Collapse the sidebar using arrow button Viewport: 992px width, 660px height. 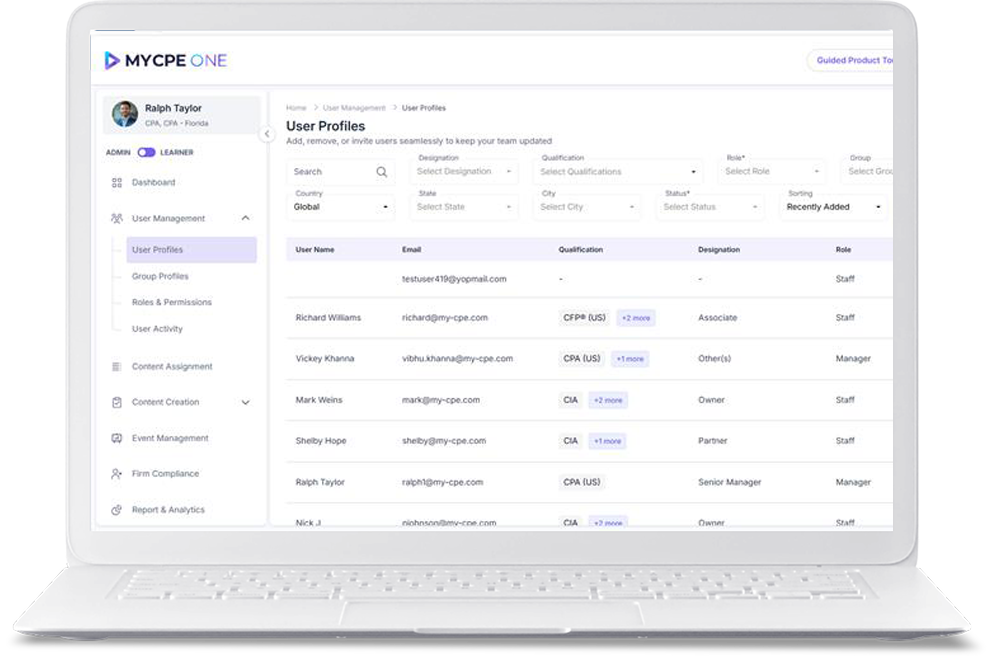pyautogui.click(x=267, y=134)
